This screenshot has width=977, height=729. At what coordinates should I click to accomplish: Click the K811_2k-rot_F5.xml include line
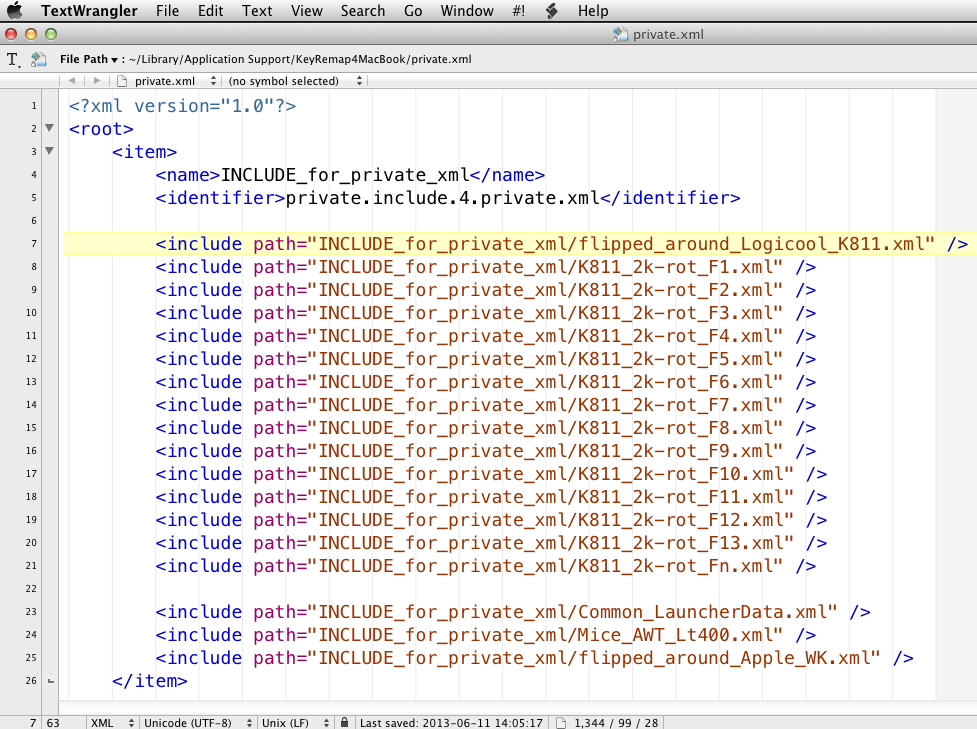click(485, 359)
